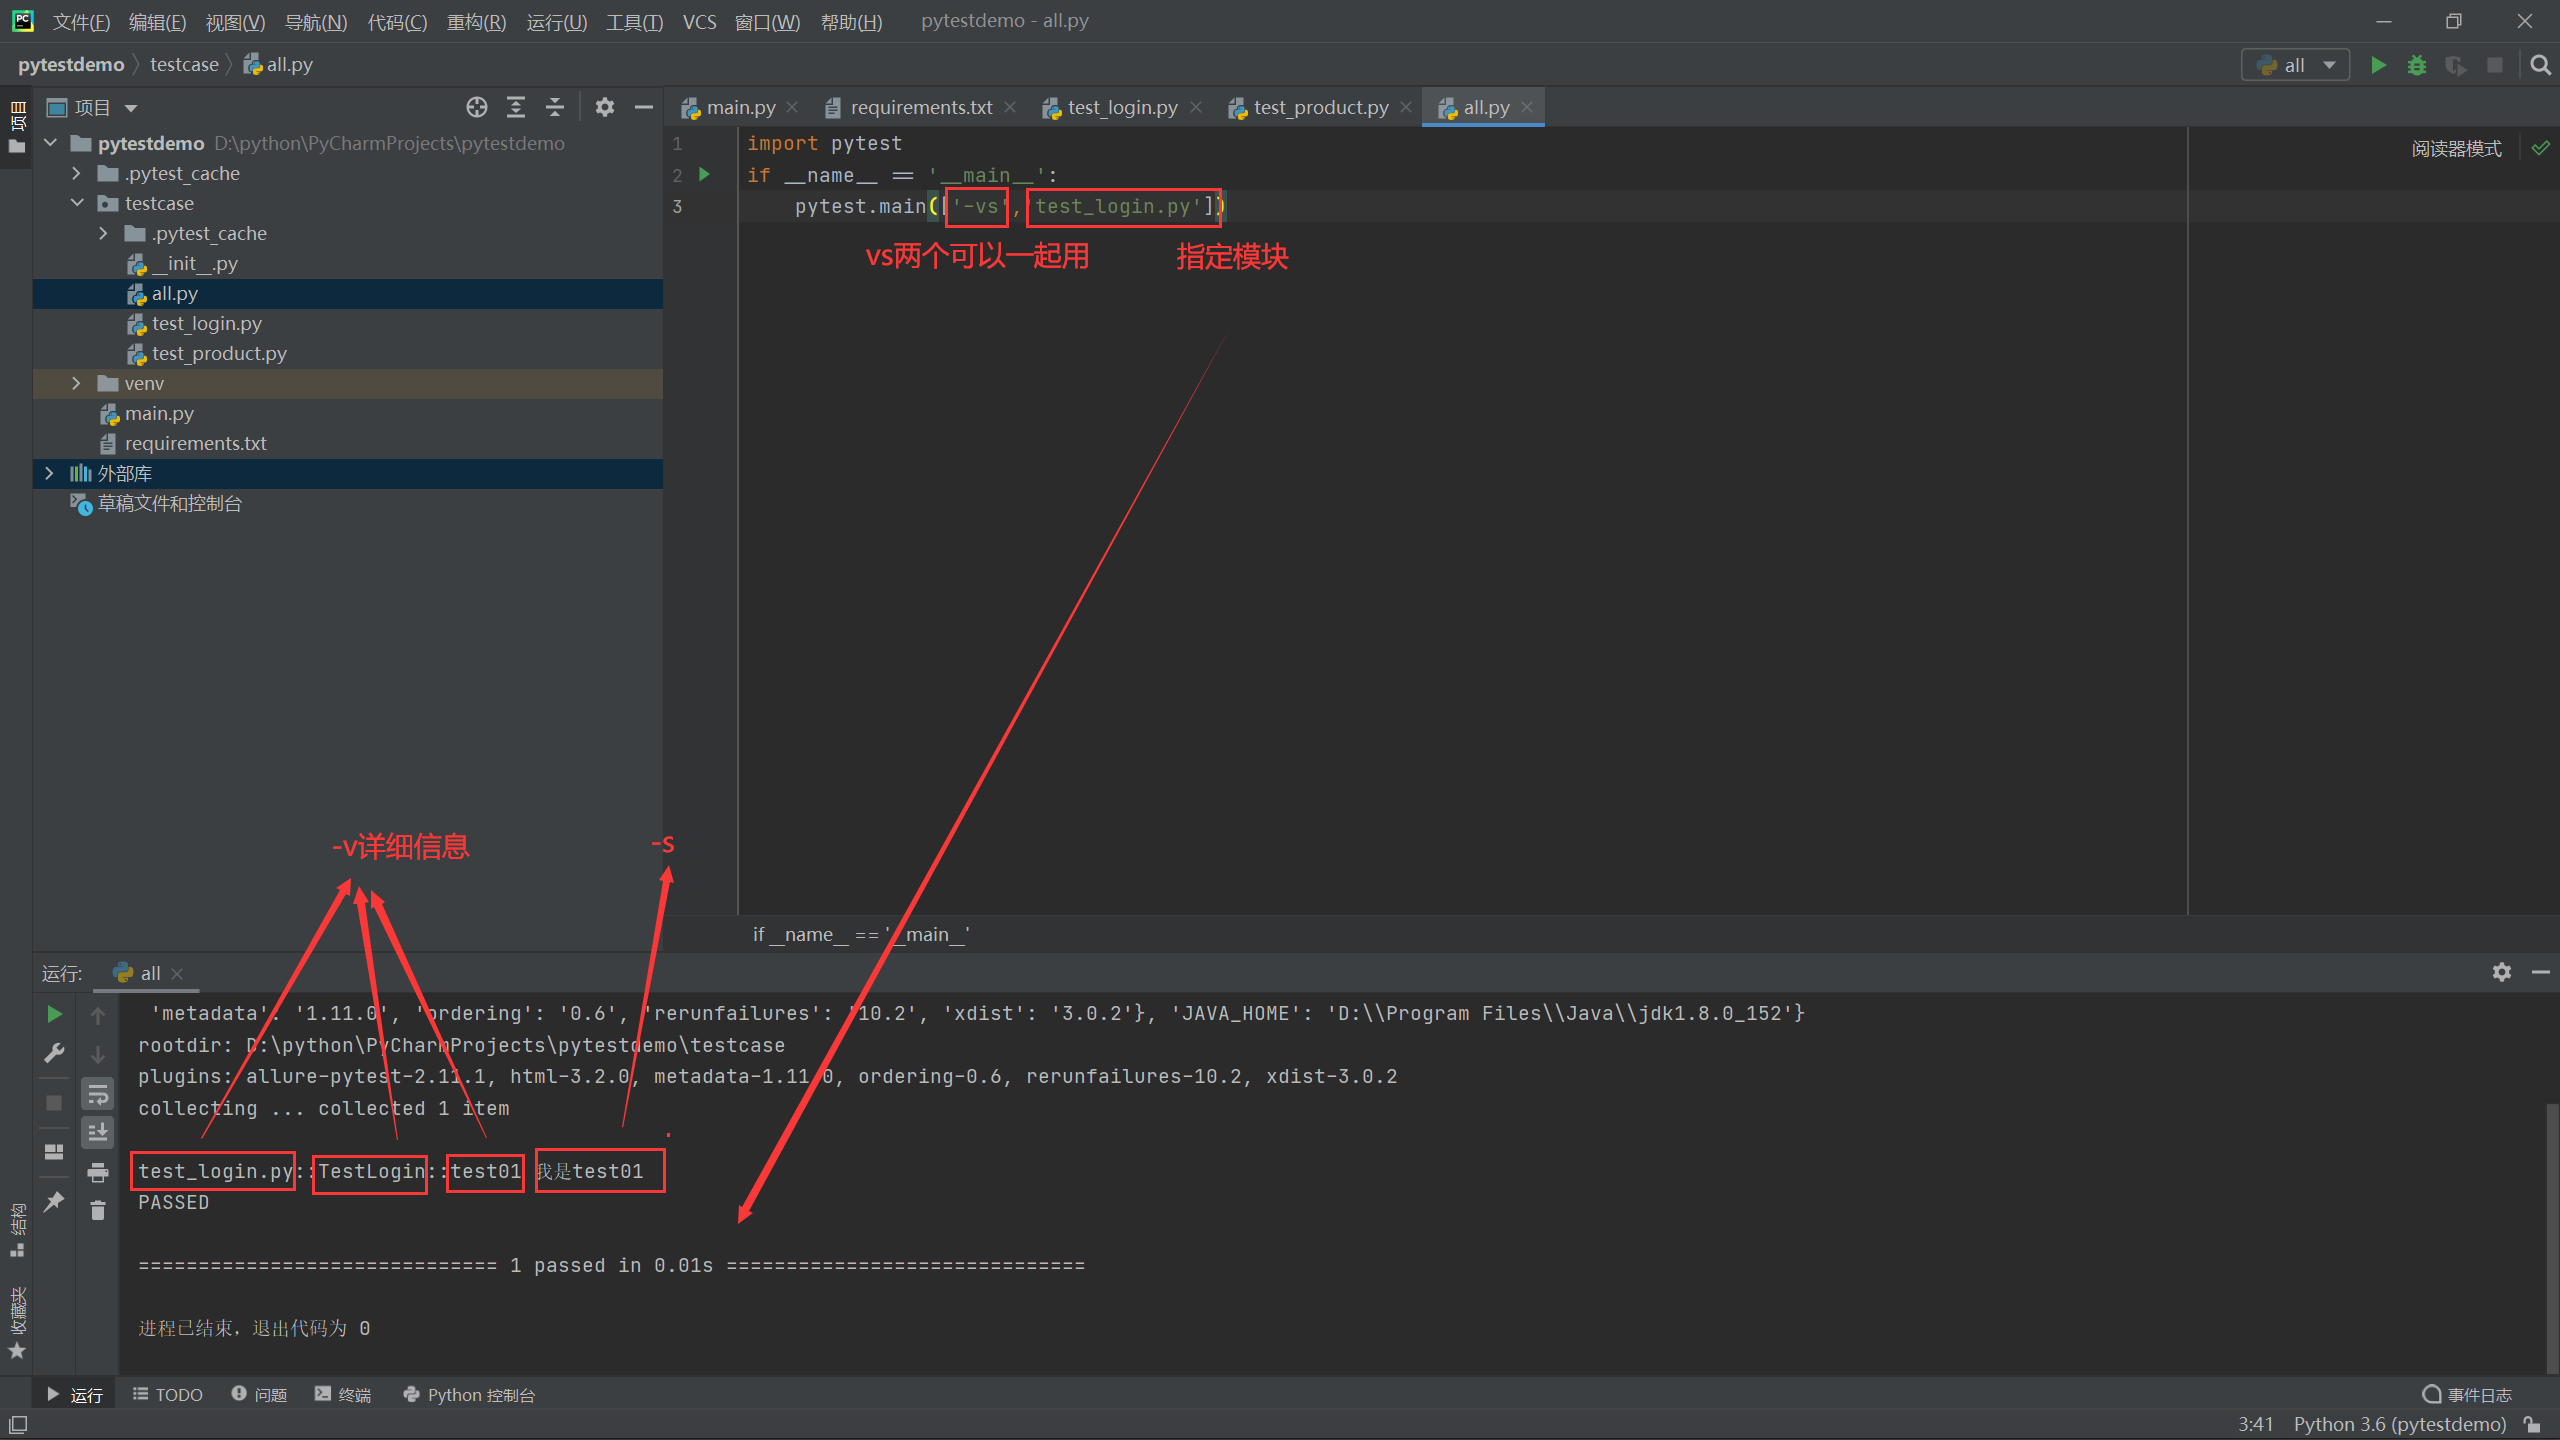Open project panel gear settings

(x=604, y=107)
